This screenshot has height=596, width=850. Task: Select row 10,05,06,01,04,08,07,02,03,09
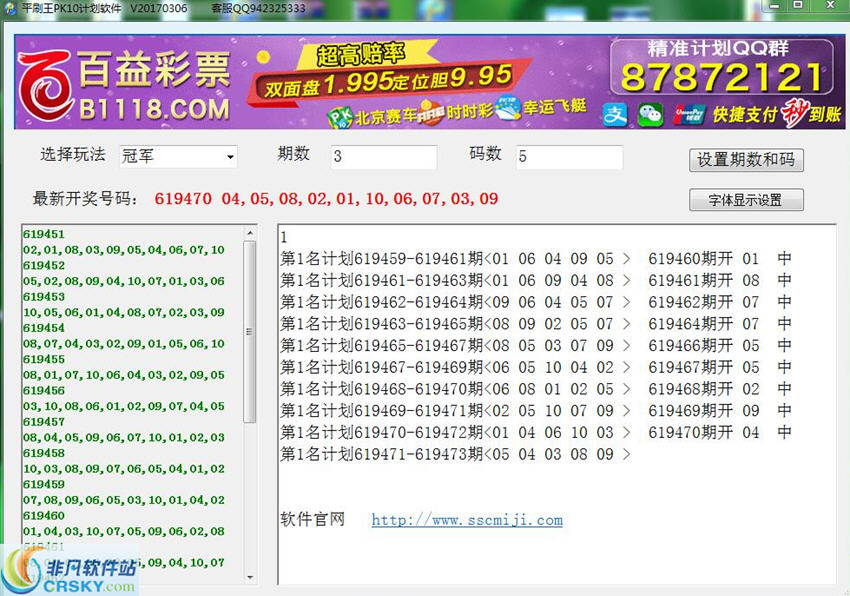[124, 312]
